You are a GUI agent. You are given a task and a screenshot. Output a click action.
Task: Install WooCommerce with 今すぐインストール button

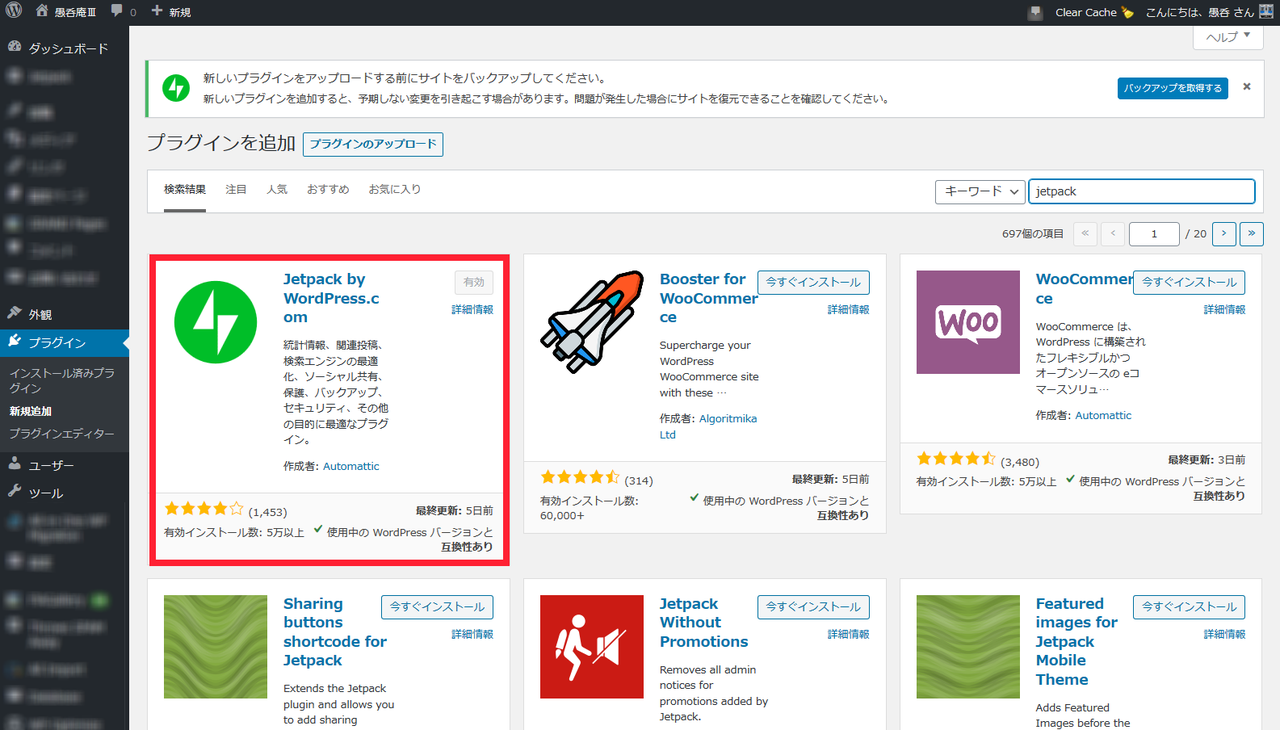(1189, 282)
